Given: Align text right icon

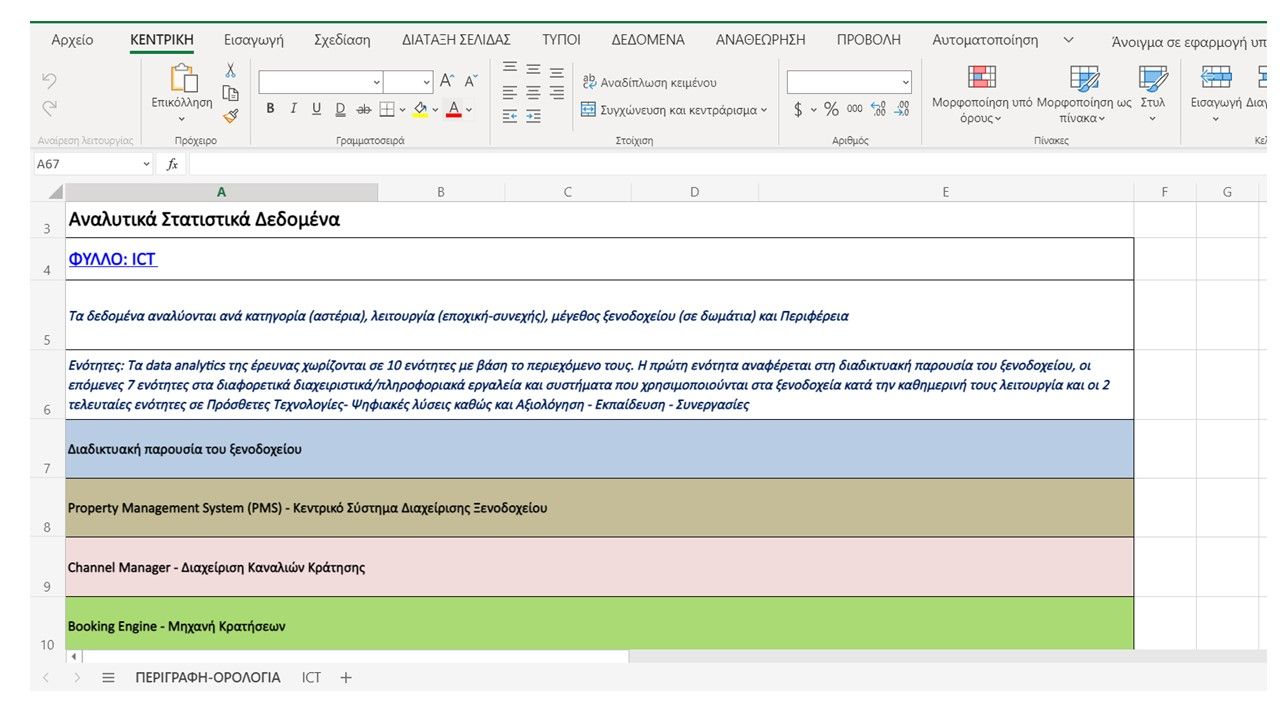Looking at the screenshot, I should click(557, 92).
